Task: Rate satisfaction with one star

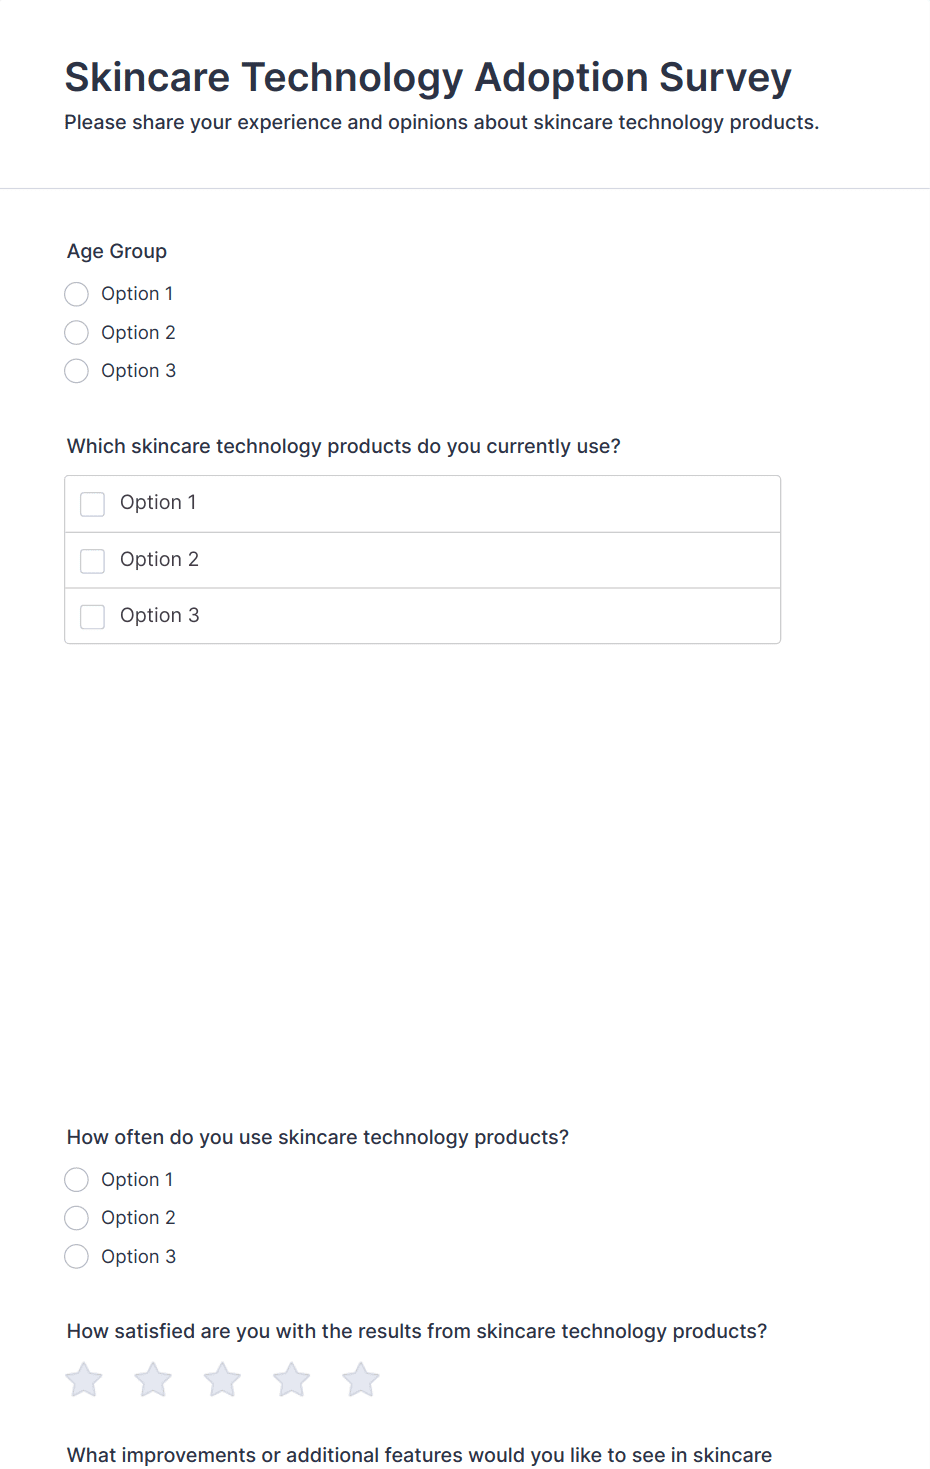Action: [84, 1380]
